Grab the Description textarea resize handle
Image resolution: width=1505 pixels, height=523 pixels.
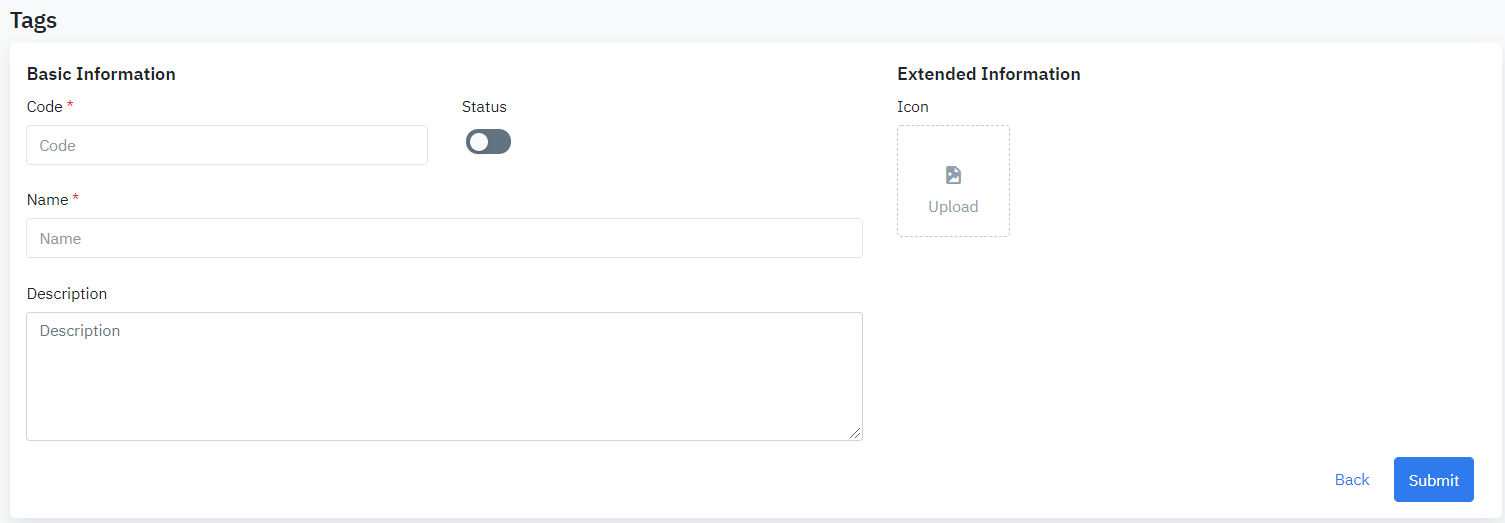(x=855, y=433)
